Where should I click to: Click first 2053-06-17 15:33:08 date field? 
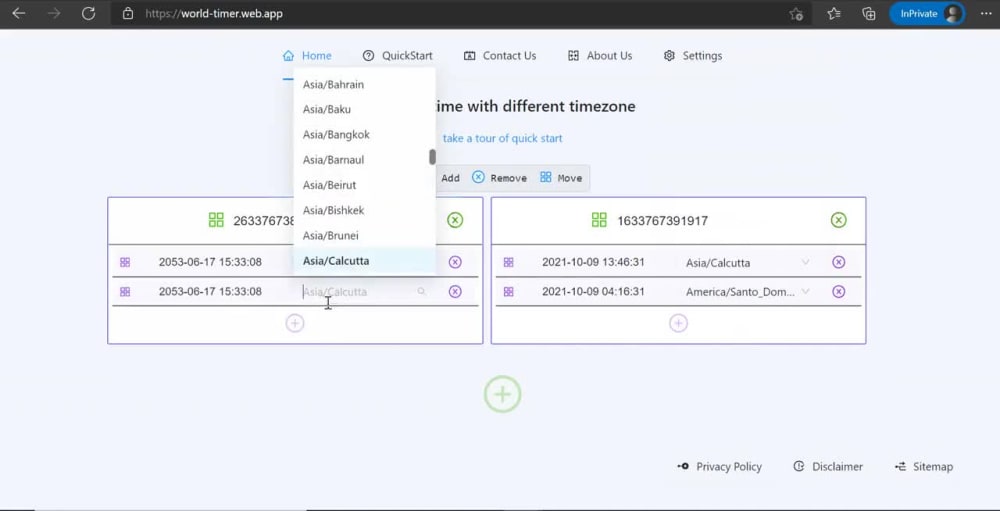210,262
